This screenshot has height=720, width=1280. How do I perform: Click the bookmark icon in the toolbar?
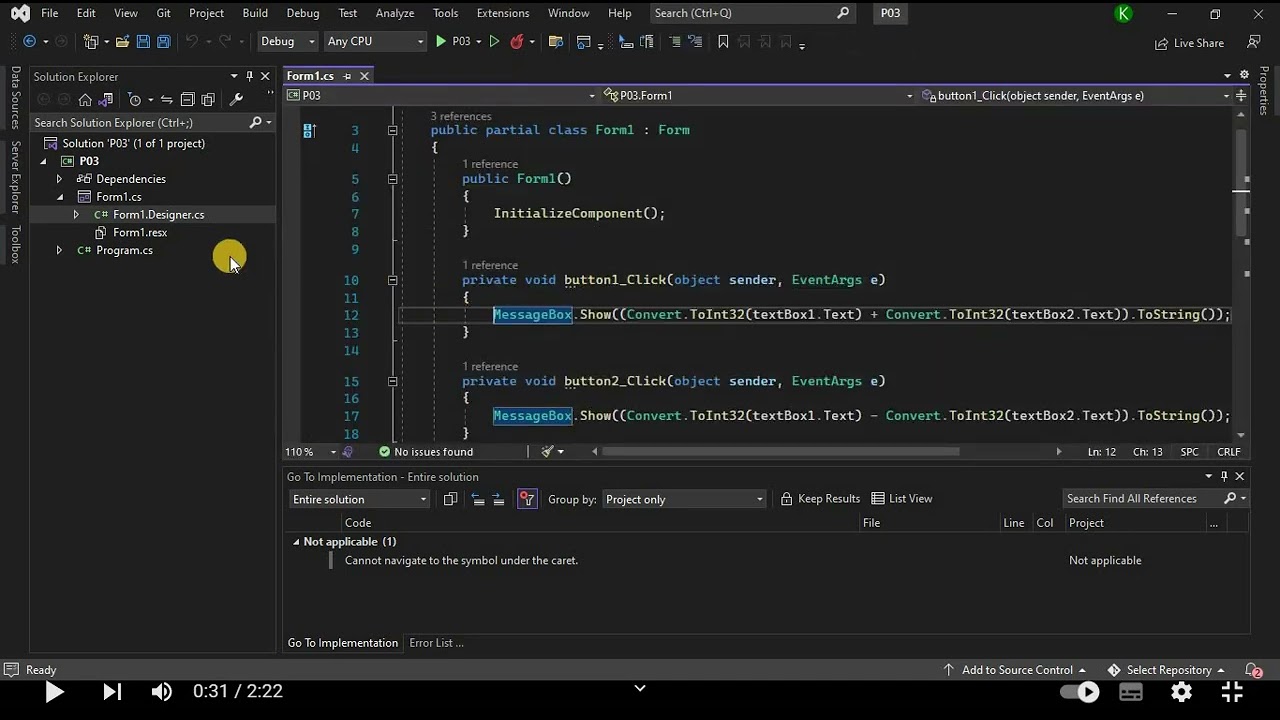click(x=723, y=42)
